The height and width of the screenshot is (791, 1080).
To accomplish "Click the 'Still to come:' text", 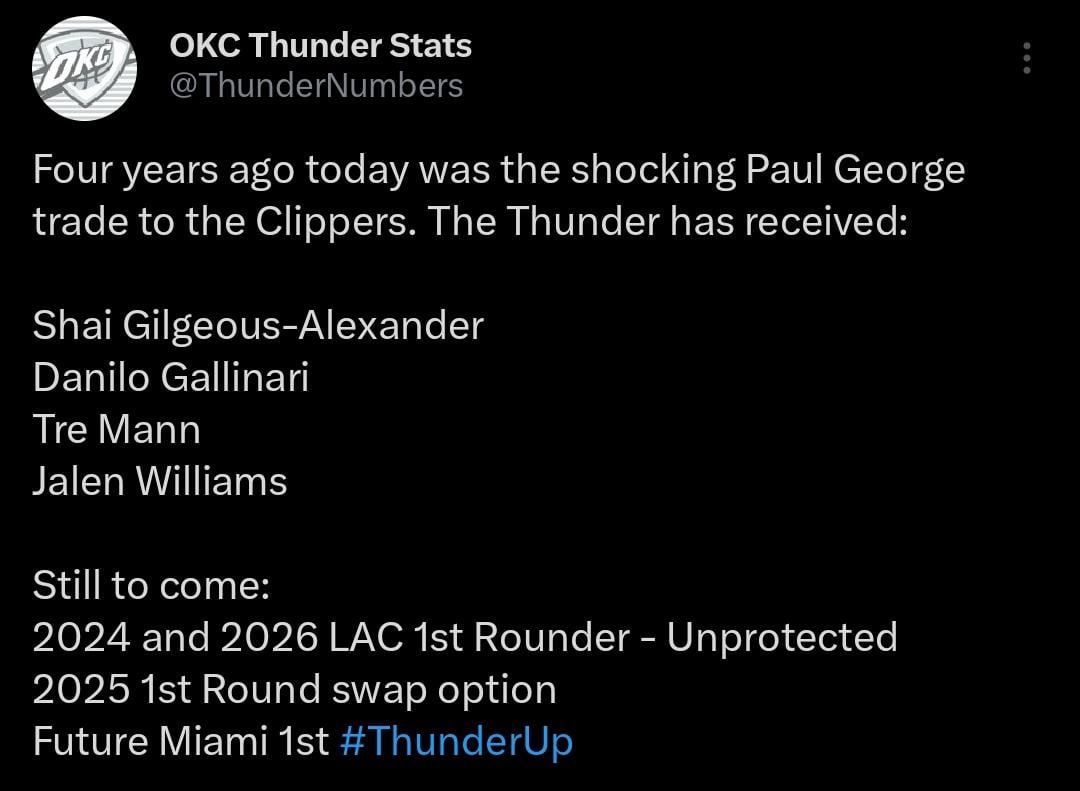I will click(x=151, y=586).
